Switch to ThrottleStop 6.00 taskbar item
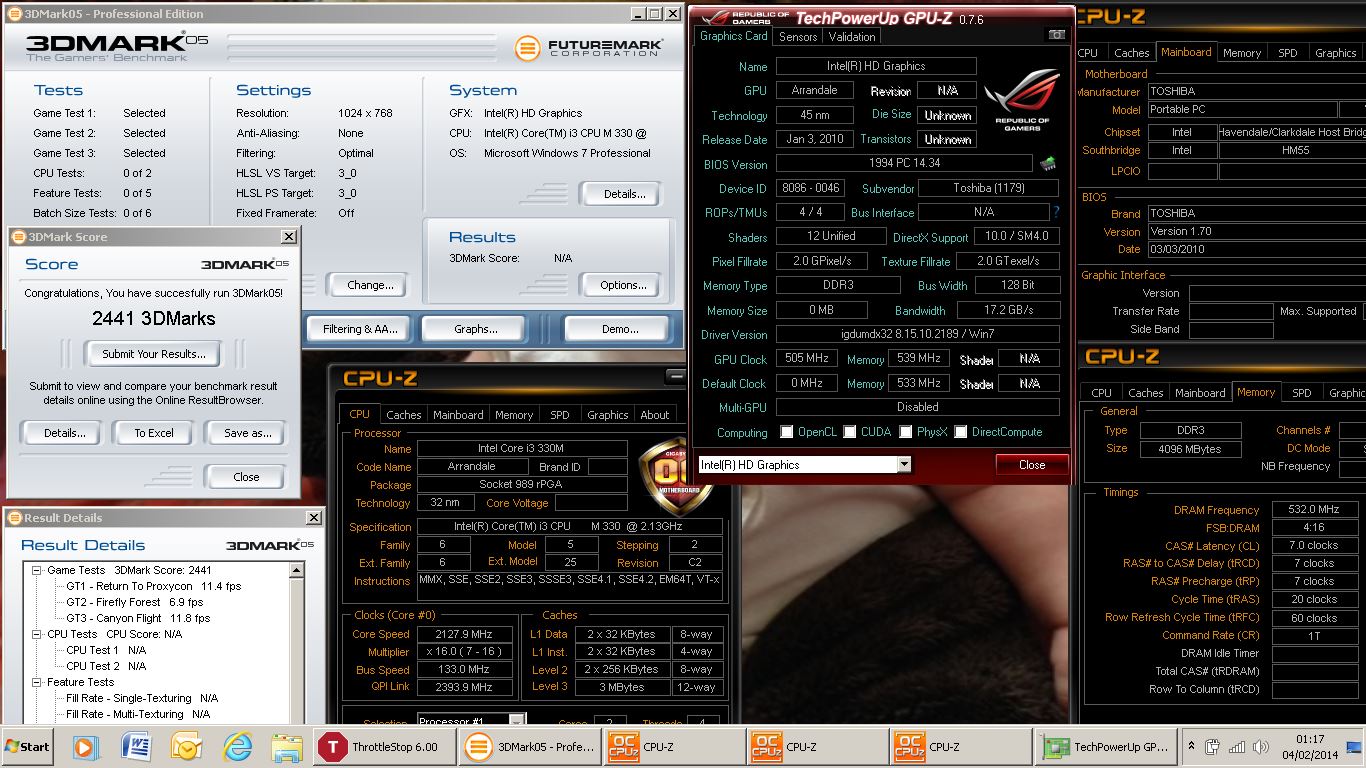The image size is (1366, 768). click(383, 746)
